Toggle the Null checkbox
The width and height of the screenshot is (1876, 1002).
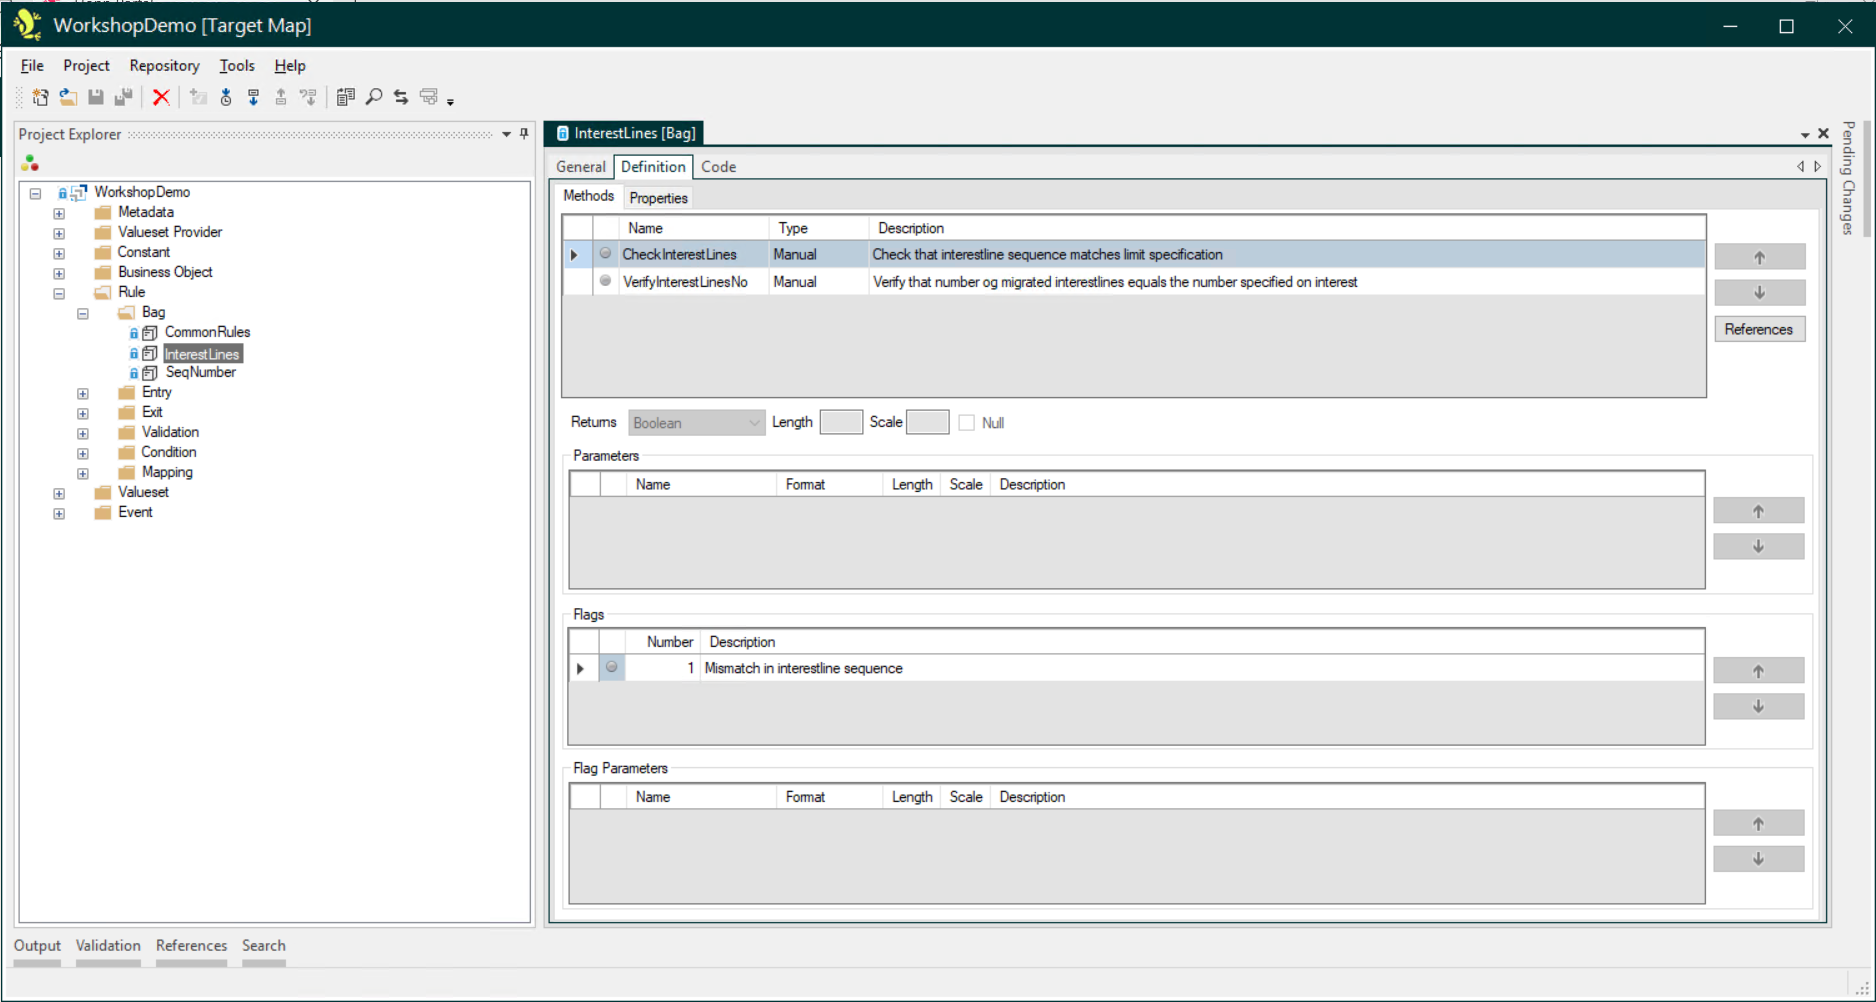pos(966,423)
